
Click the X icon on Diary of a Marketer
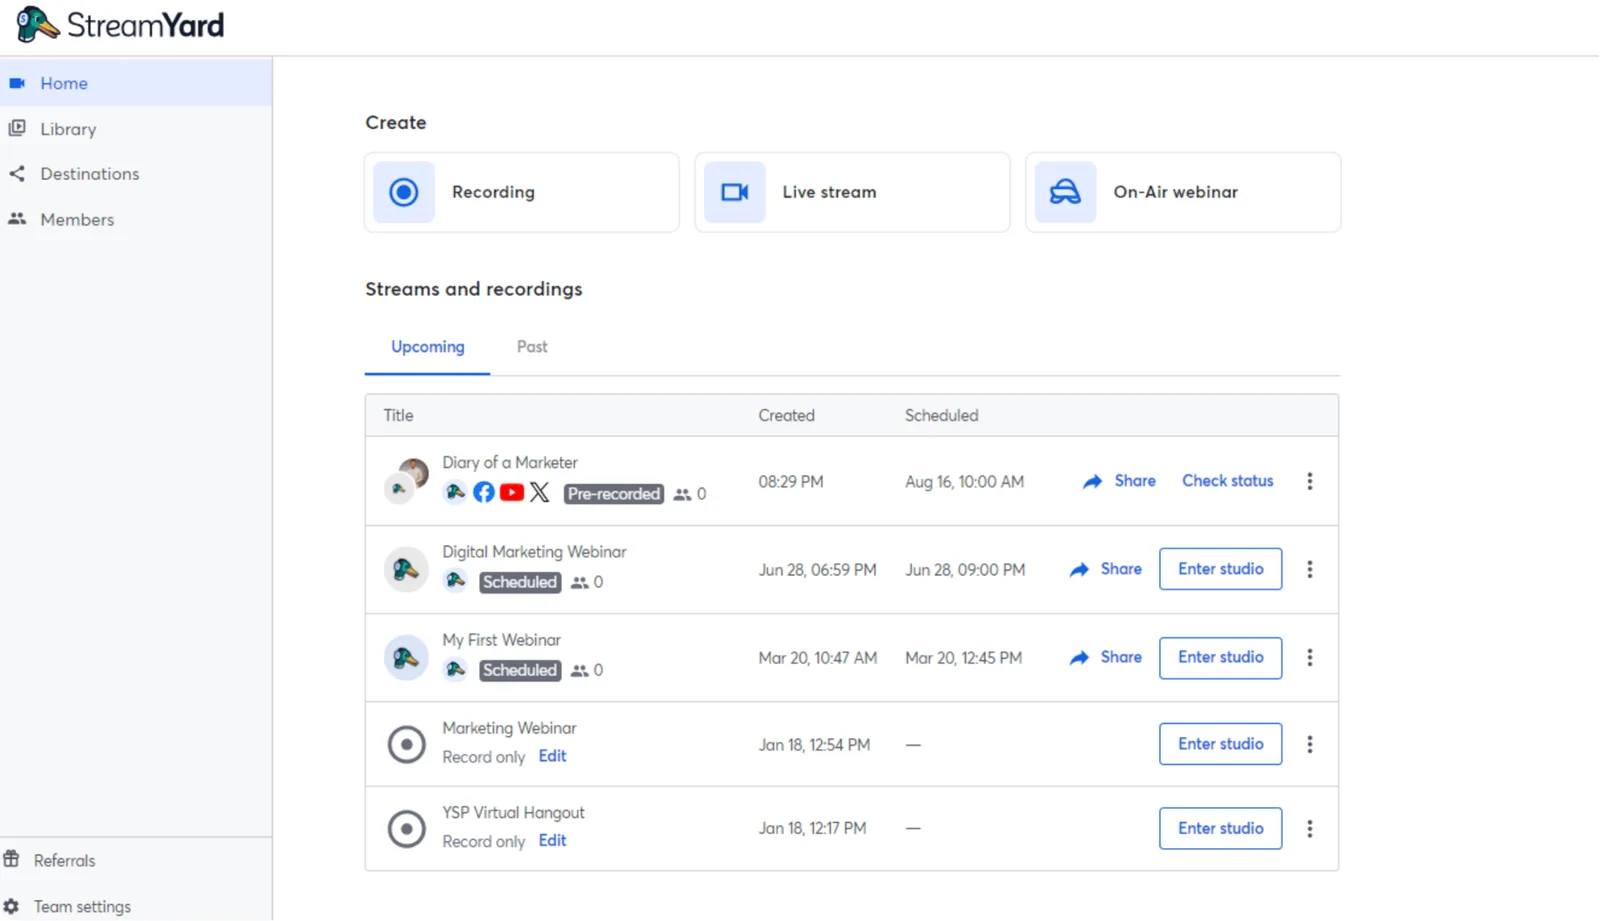(540, 493)
